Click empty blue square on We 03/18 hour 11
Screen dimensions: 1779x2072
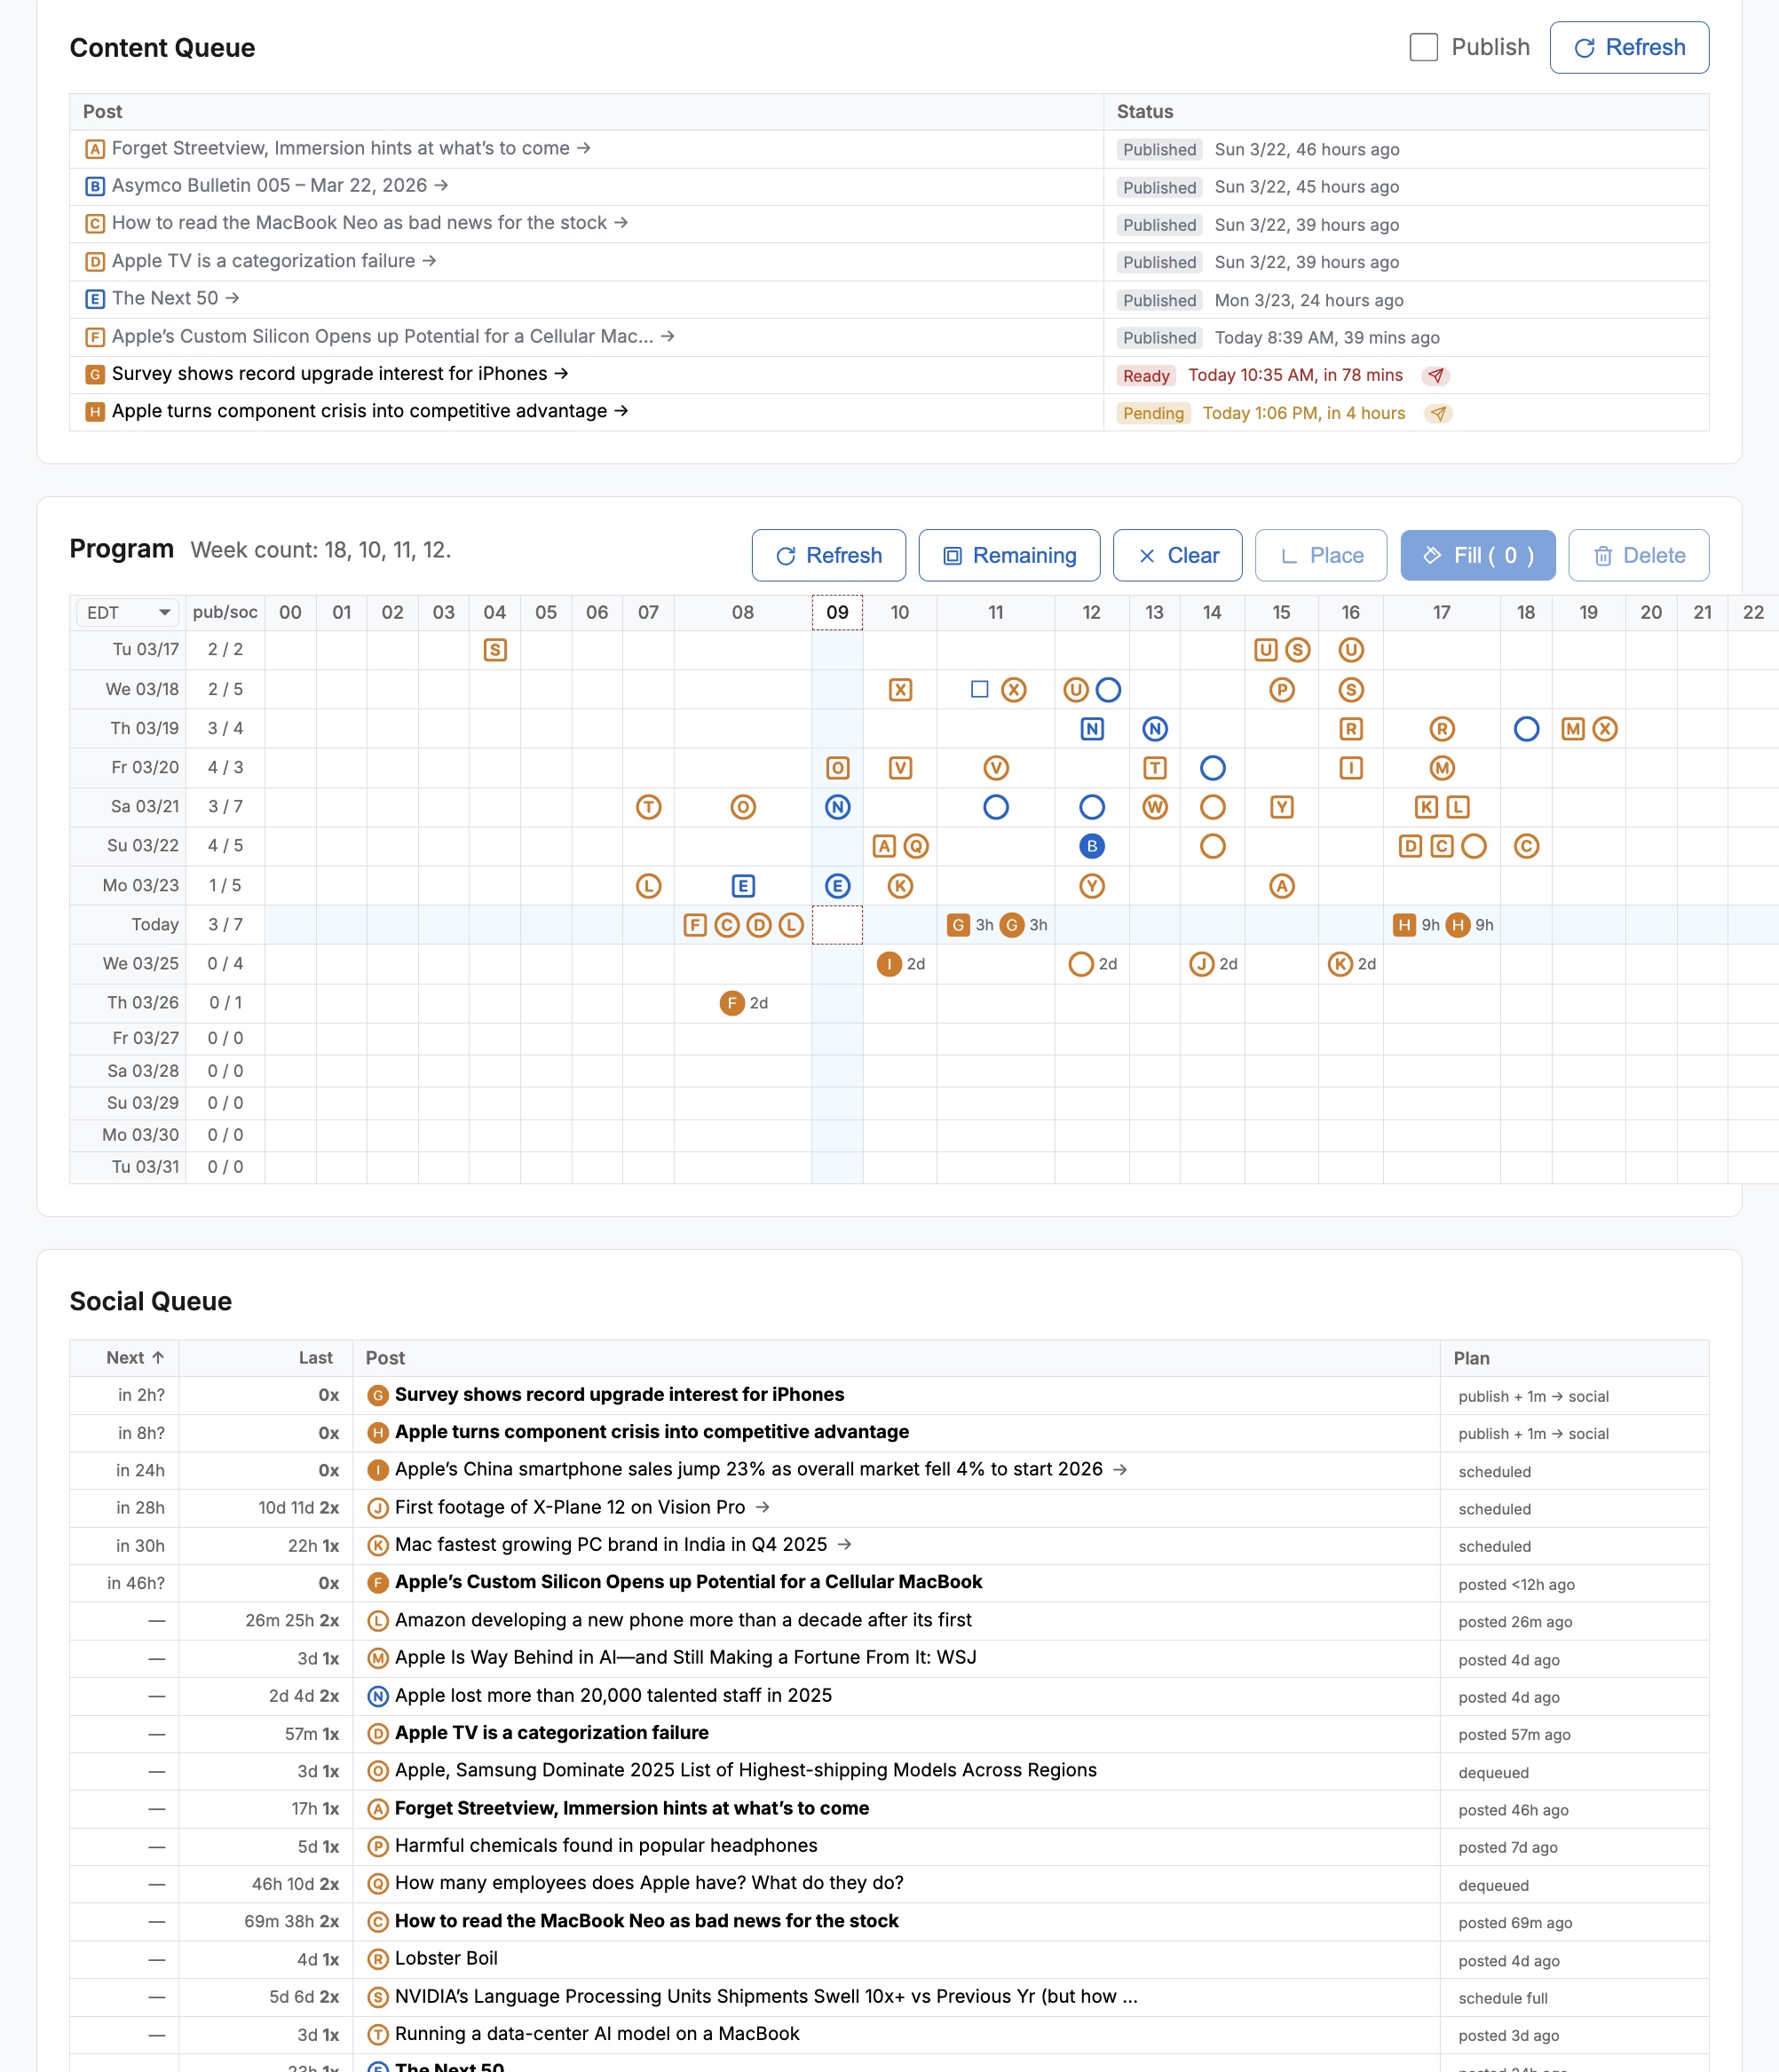pyautogui.click(x=980, y=689)
